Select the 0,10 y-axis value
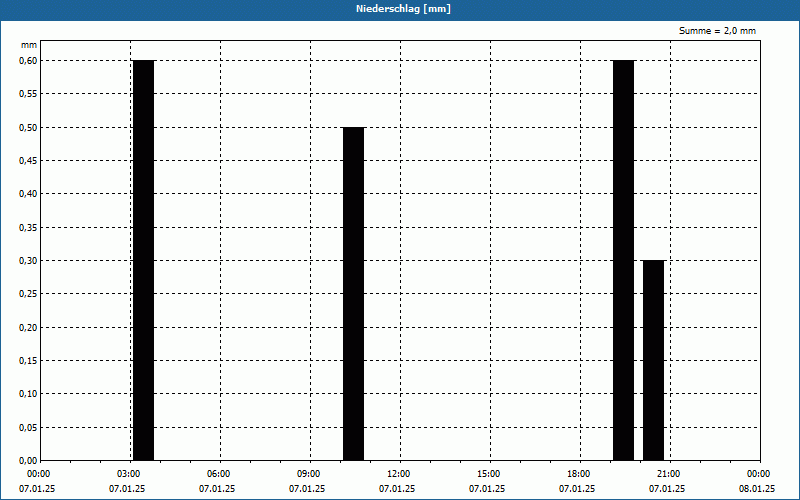 pos(28,394)
